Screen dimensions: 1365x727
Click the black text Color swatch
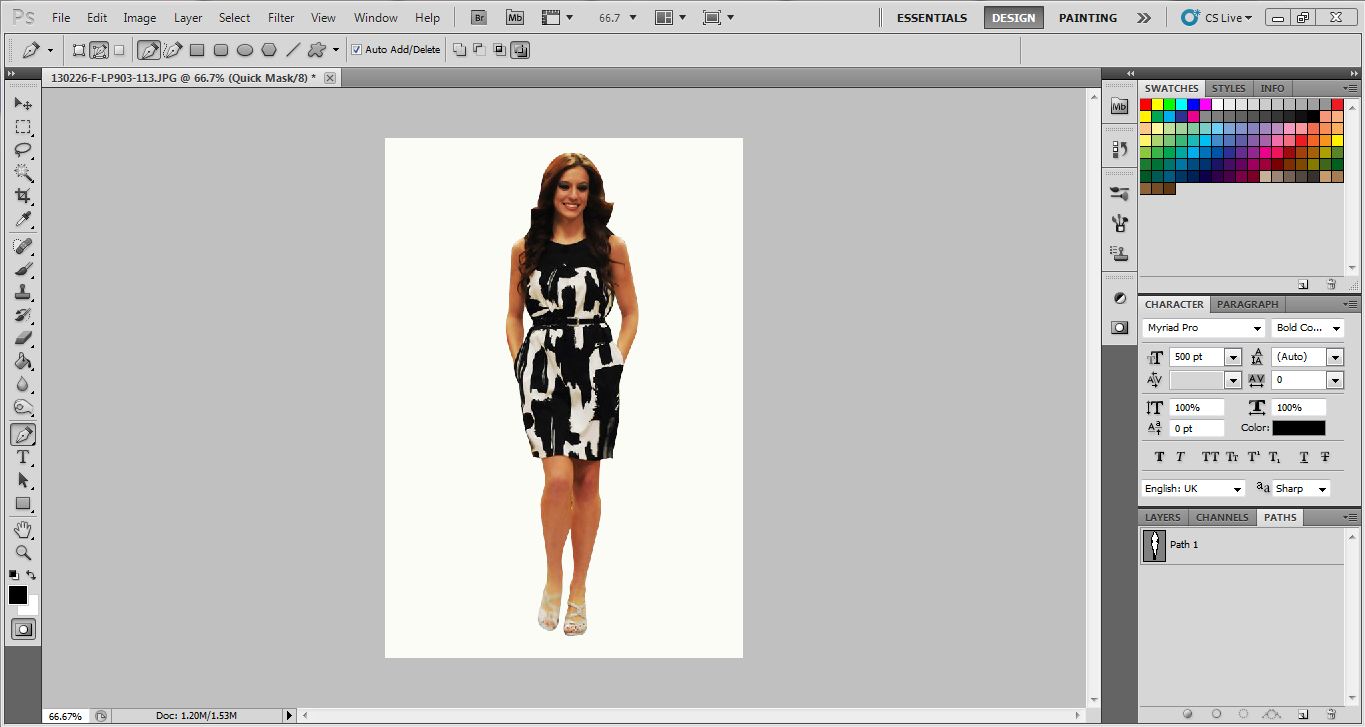coord(1298,428)
